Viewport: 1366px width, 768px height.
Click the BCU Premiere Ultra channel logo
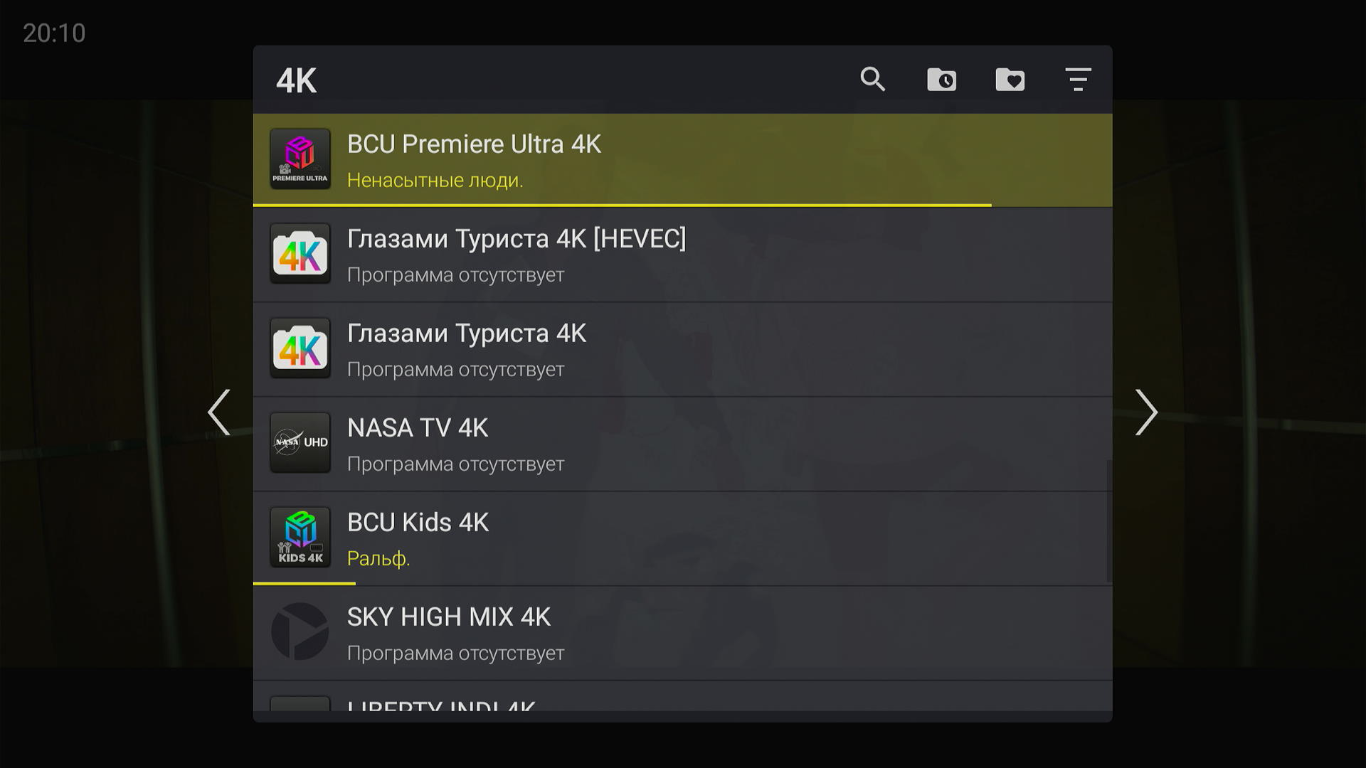pyautogui.click(x=300, y=159)
